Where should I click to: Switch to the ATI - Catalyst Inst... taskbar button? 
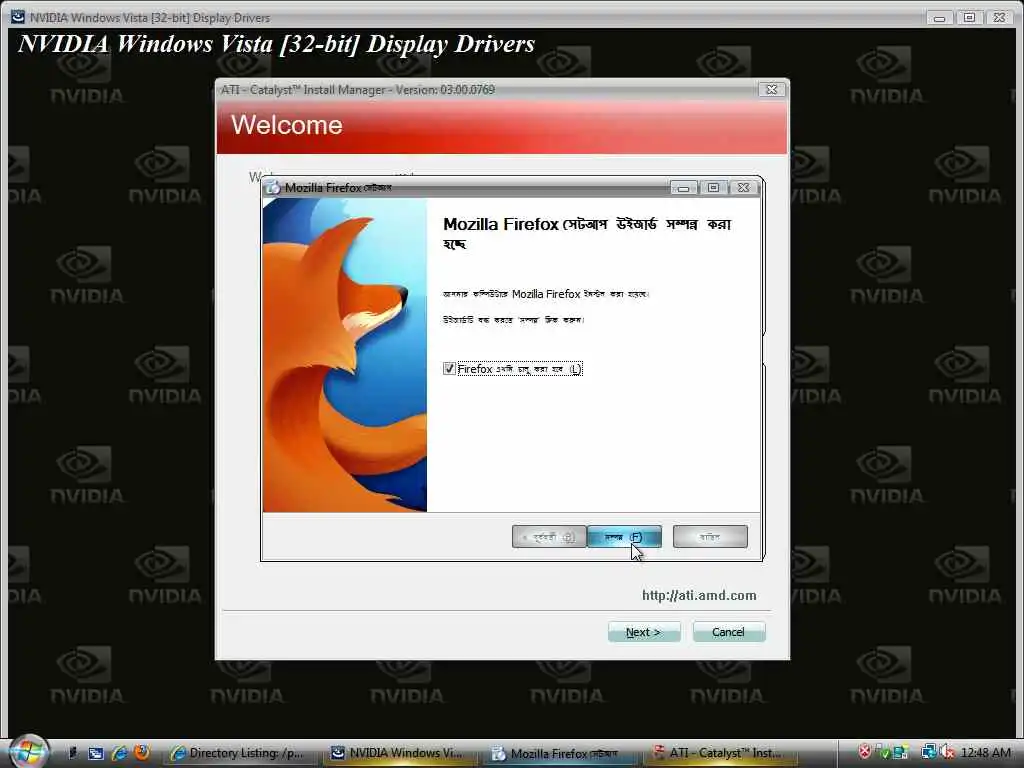point(718,753)
